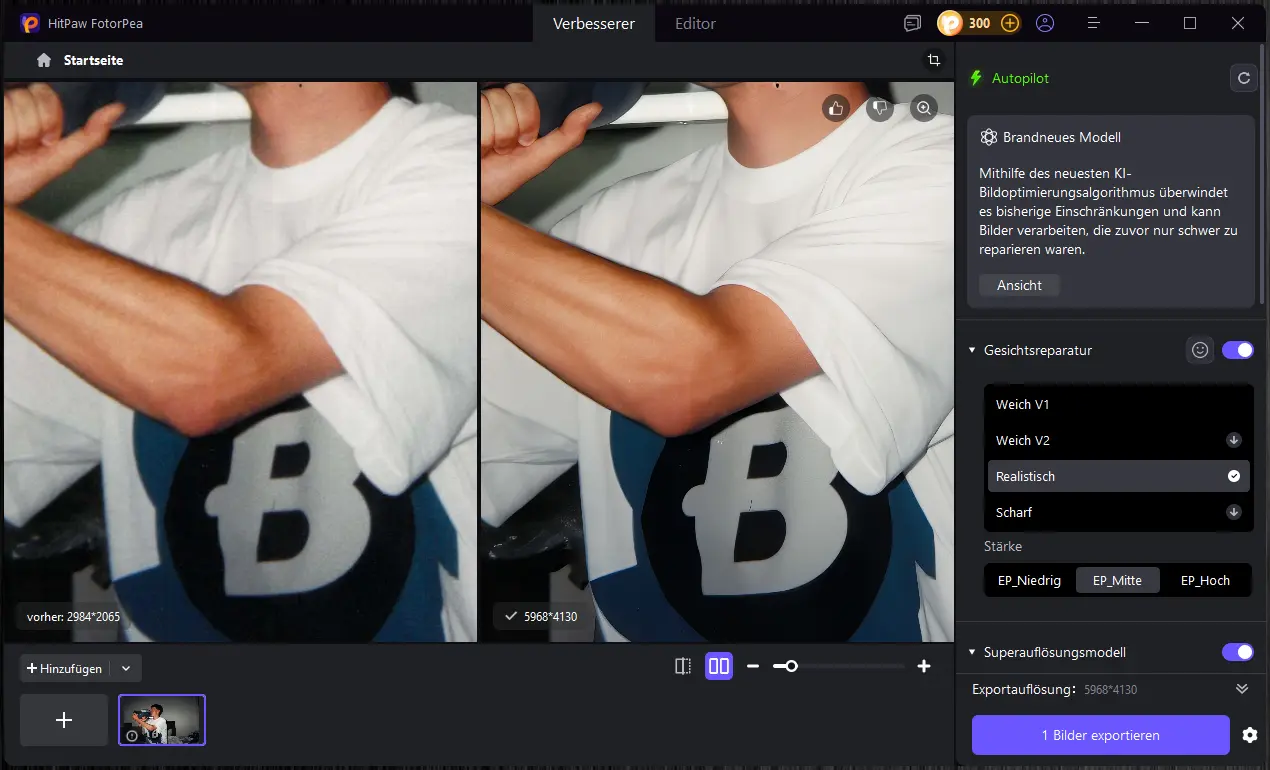Collapse the Gesichtsreparatur section
1270x770 pixels.
tap(972, 351)
